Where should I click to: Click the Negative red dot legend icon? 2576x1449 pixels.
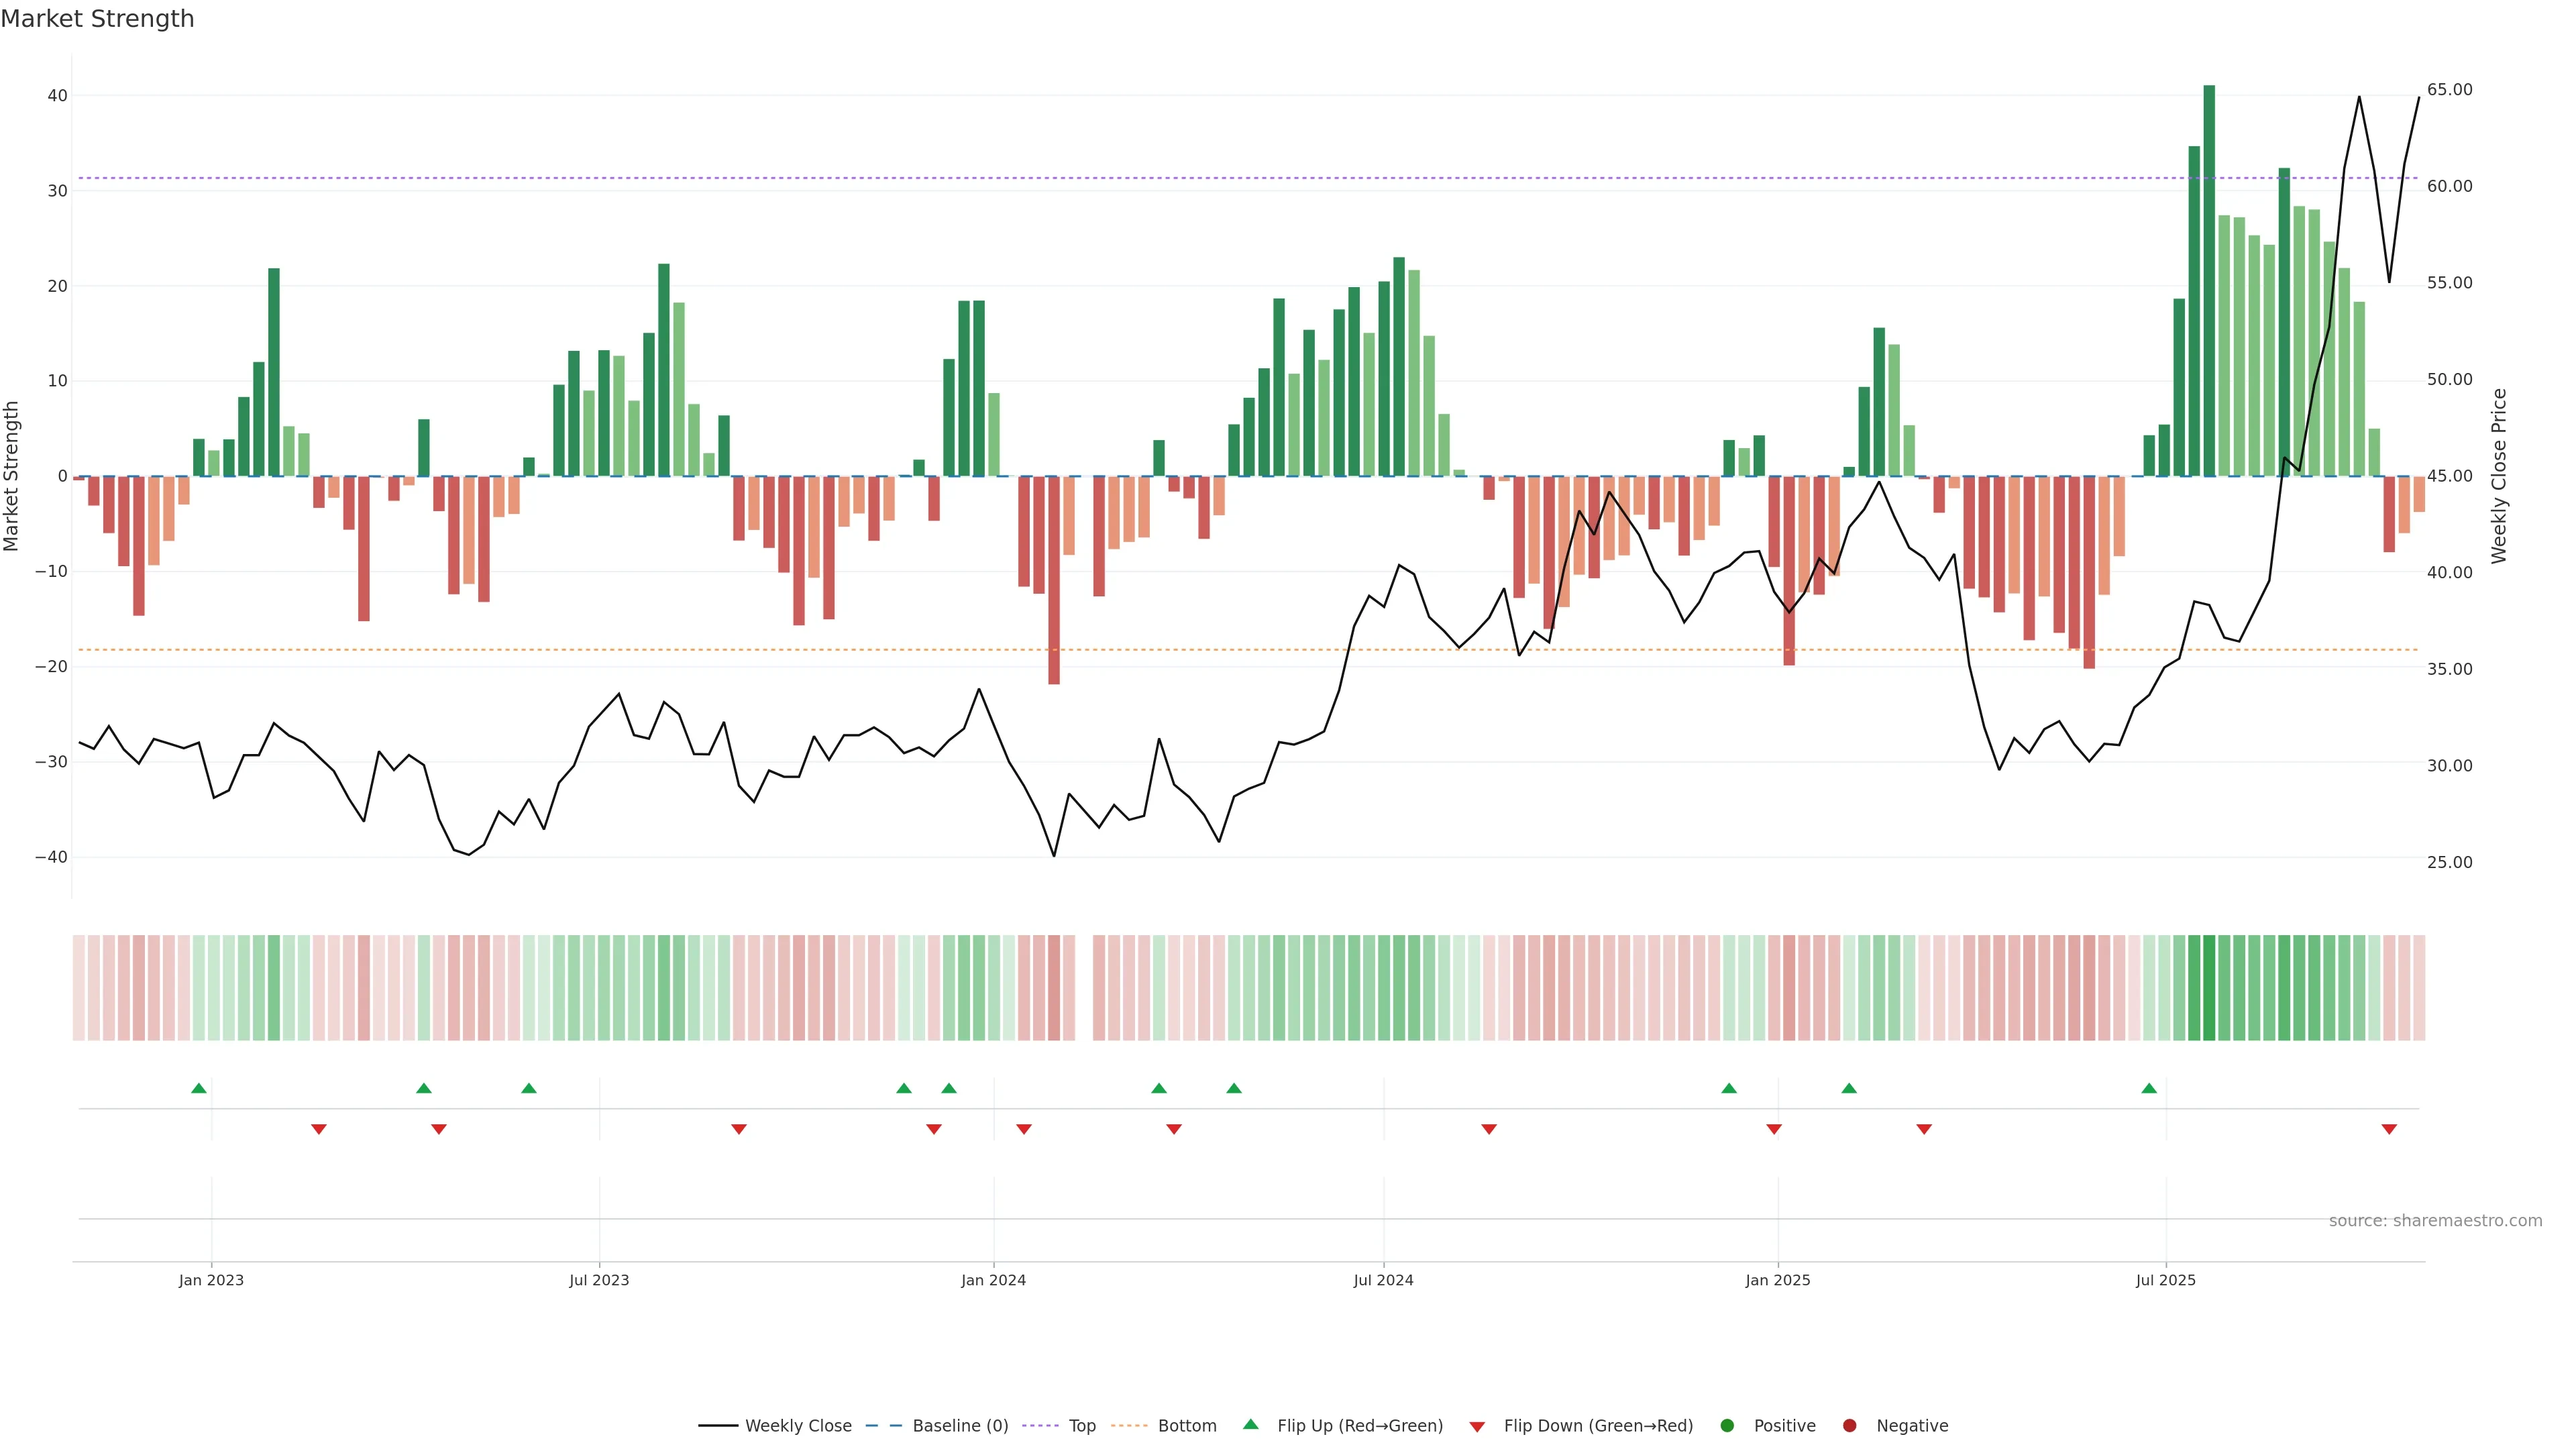(1849, 1425)
